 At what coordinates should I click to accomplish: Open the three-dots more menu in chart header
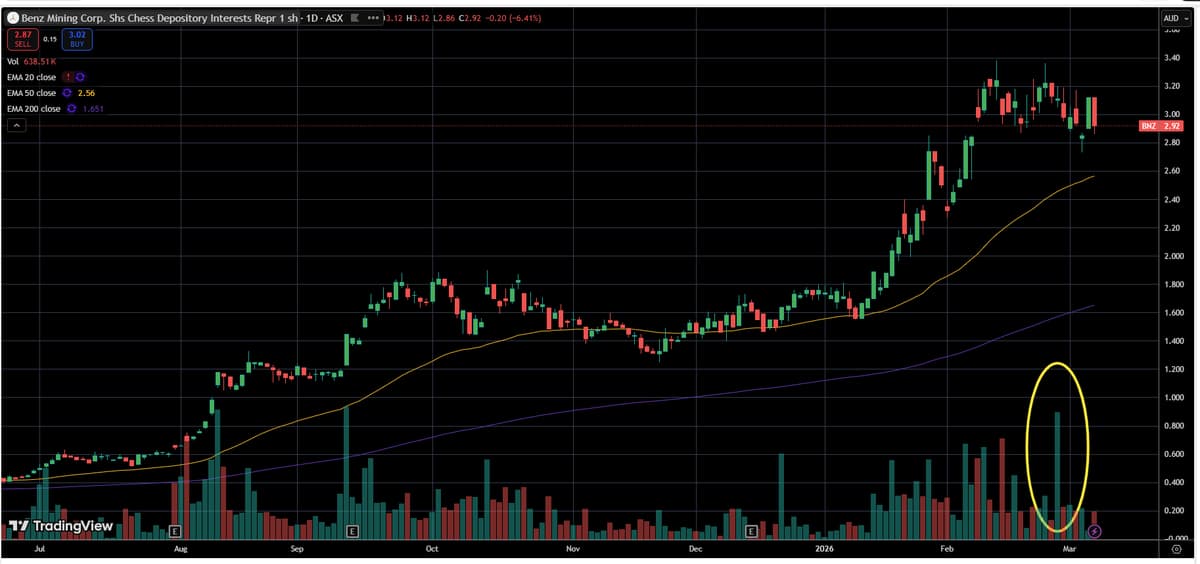pyautogui.click(x=374, y=18)
